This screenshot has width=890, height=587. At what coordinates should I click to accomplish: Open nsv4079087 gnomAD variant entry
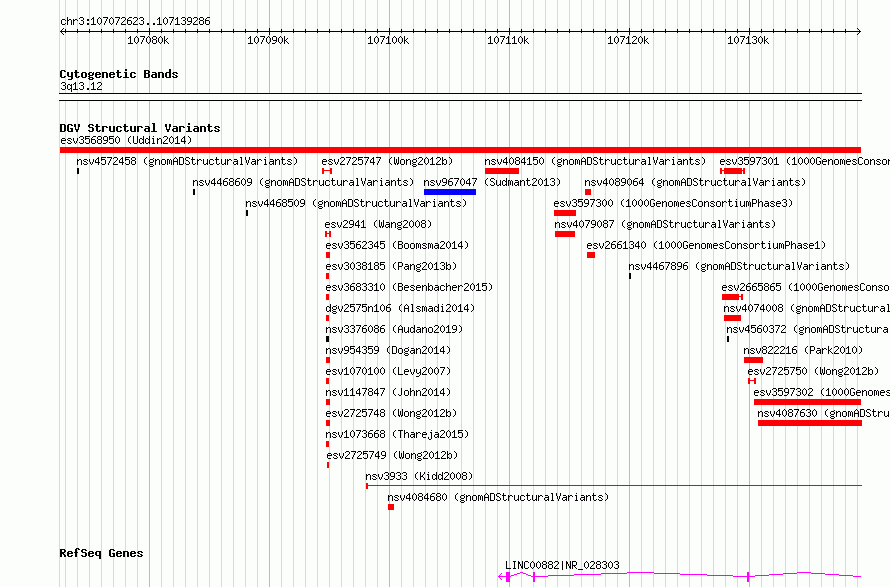point(665,224)
